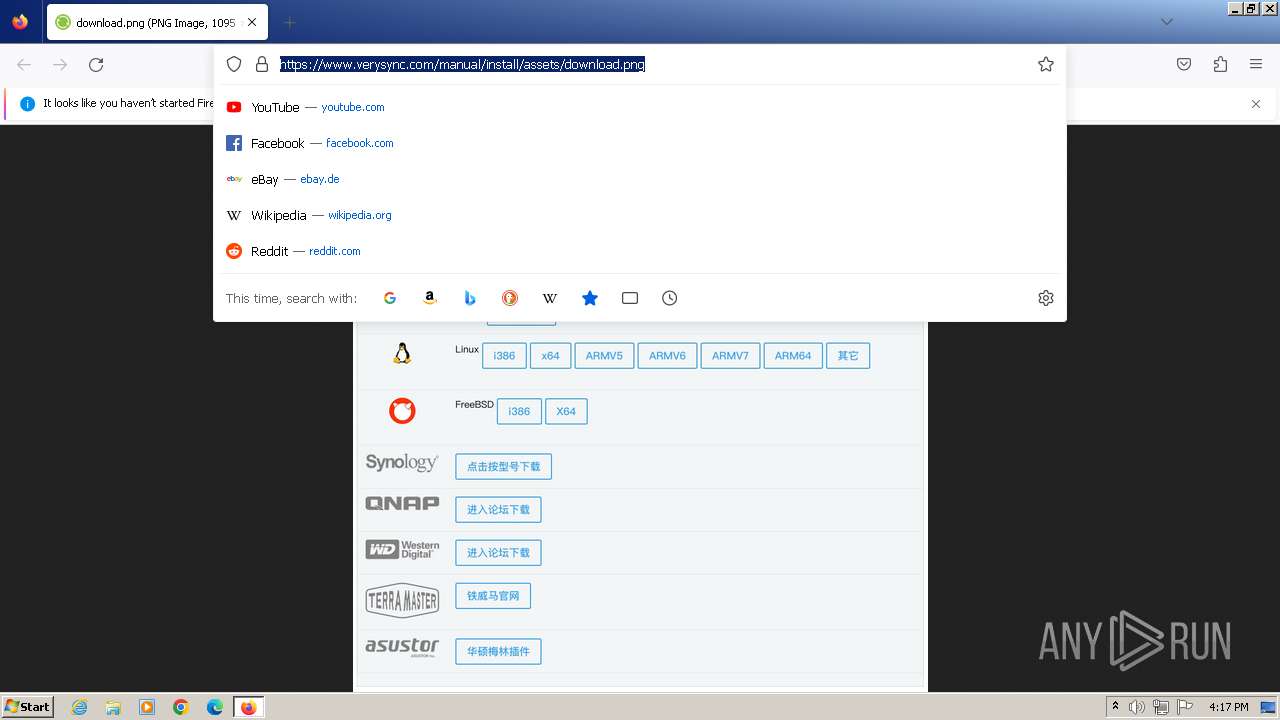Image resolution: width=1280 pixels, height=720 pixels.
Task: Click the Synology logo
Action: [402, 463]
